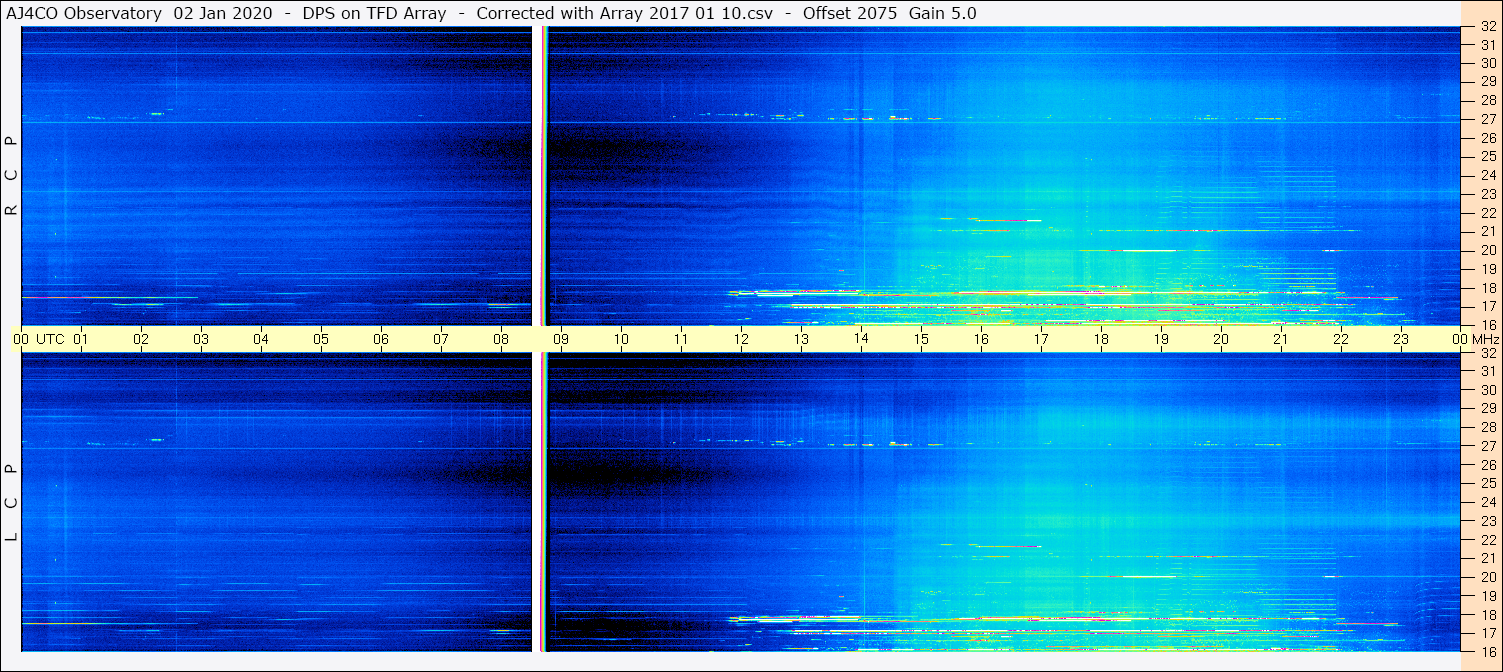
Task: Click the 27 MHz label of RCP panel
Action: click(x=1487, y=119)
